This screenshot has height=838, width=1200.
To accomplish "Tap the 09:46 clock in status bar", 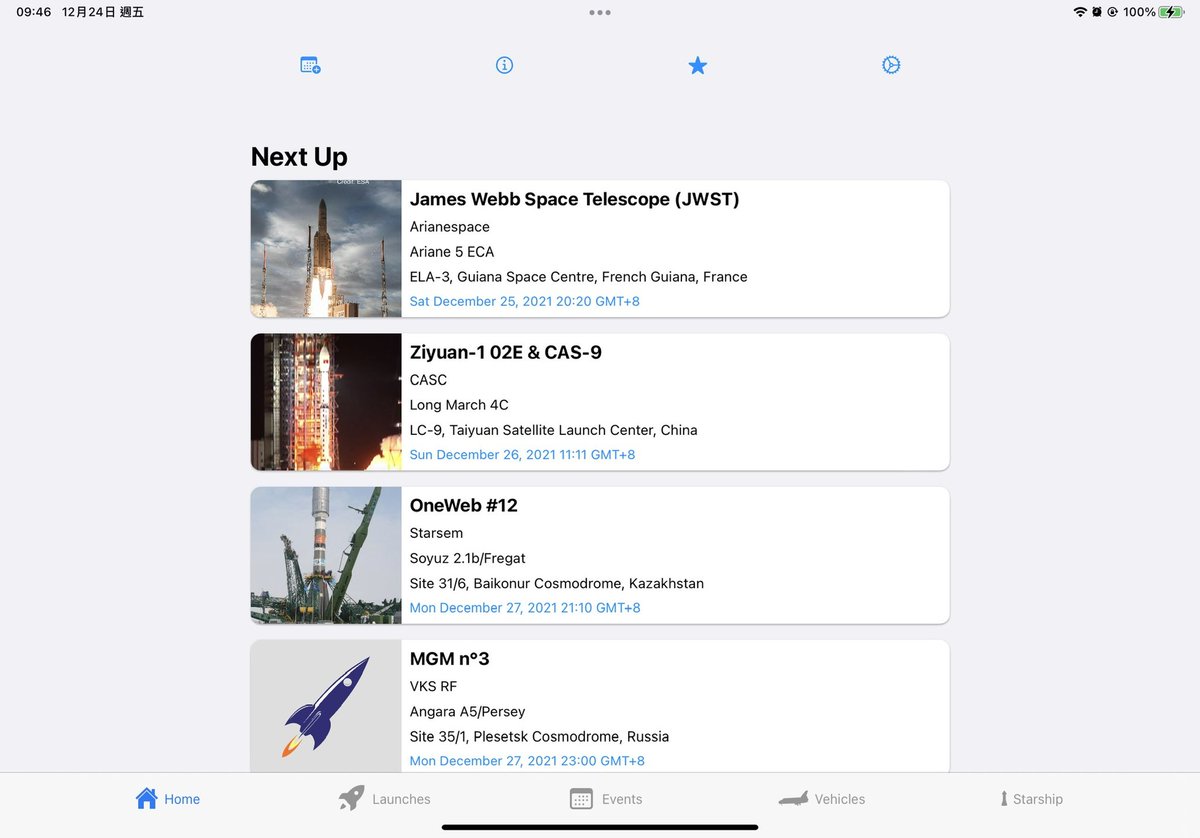I will coord(34,12).
